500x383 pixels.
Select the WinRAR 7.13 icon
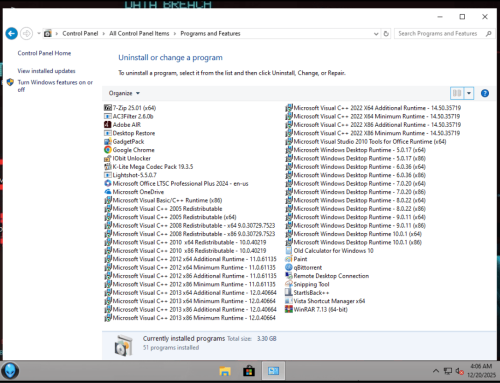289,309
